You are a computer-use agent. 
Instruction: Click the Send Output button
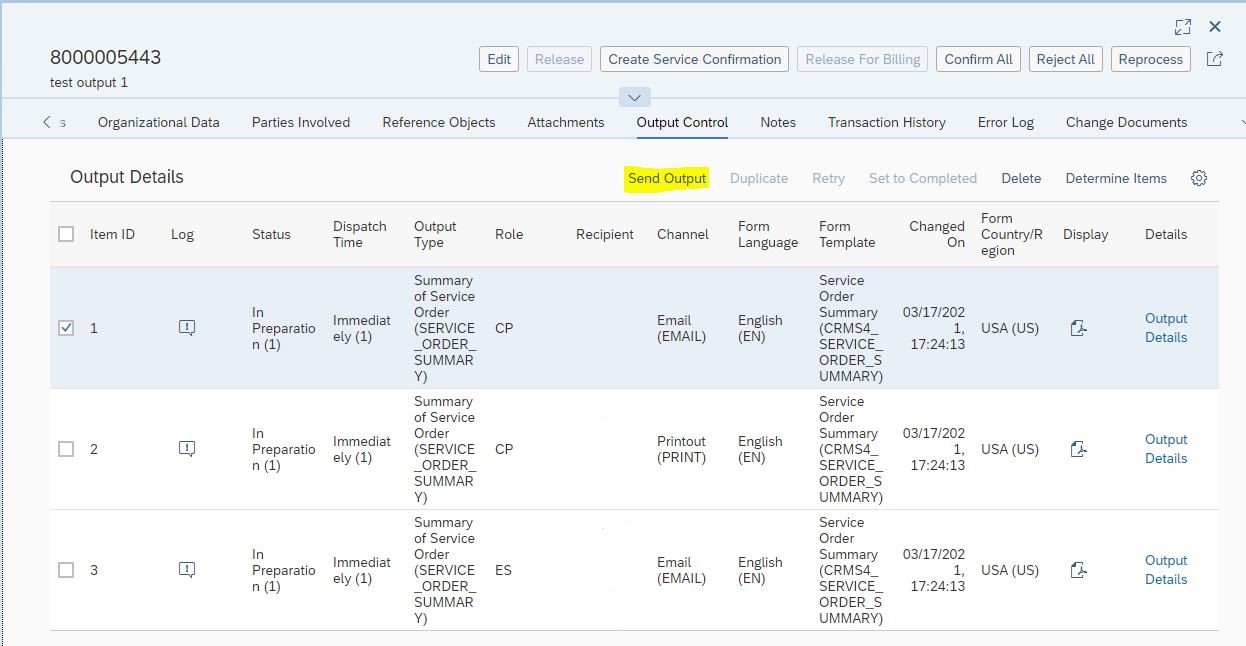(x=667, y=178)
